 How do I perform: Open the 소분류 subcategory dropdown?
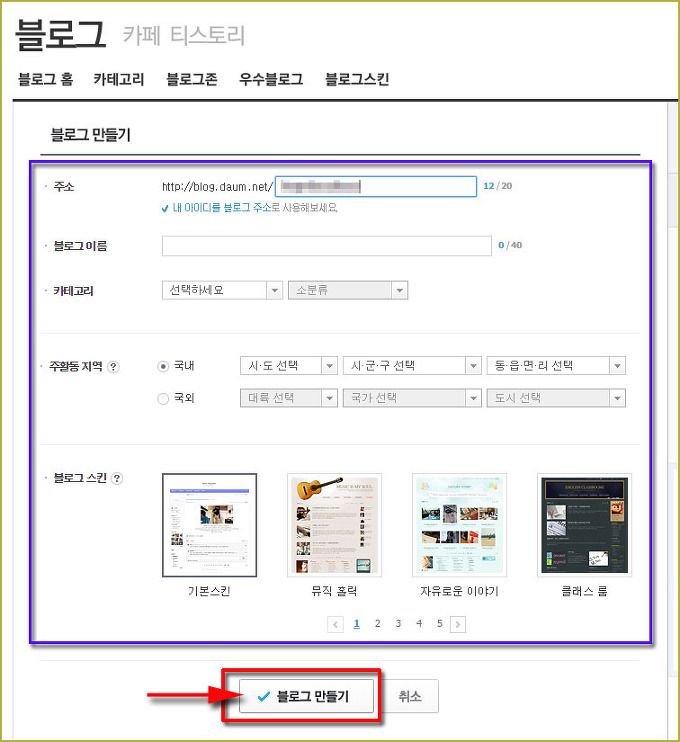348,290
